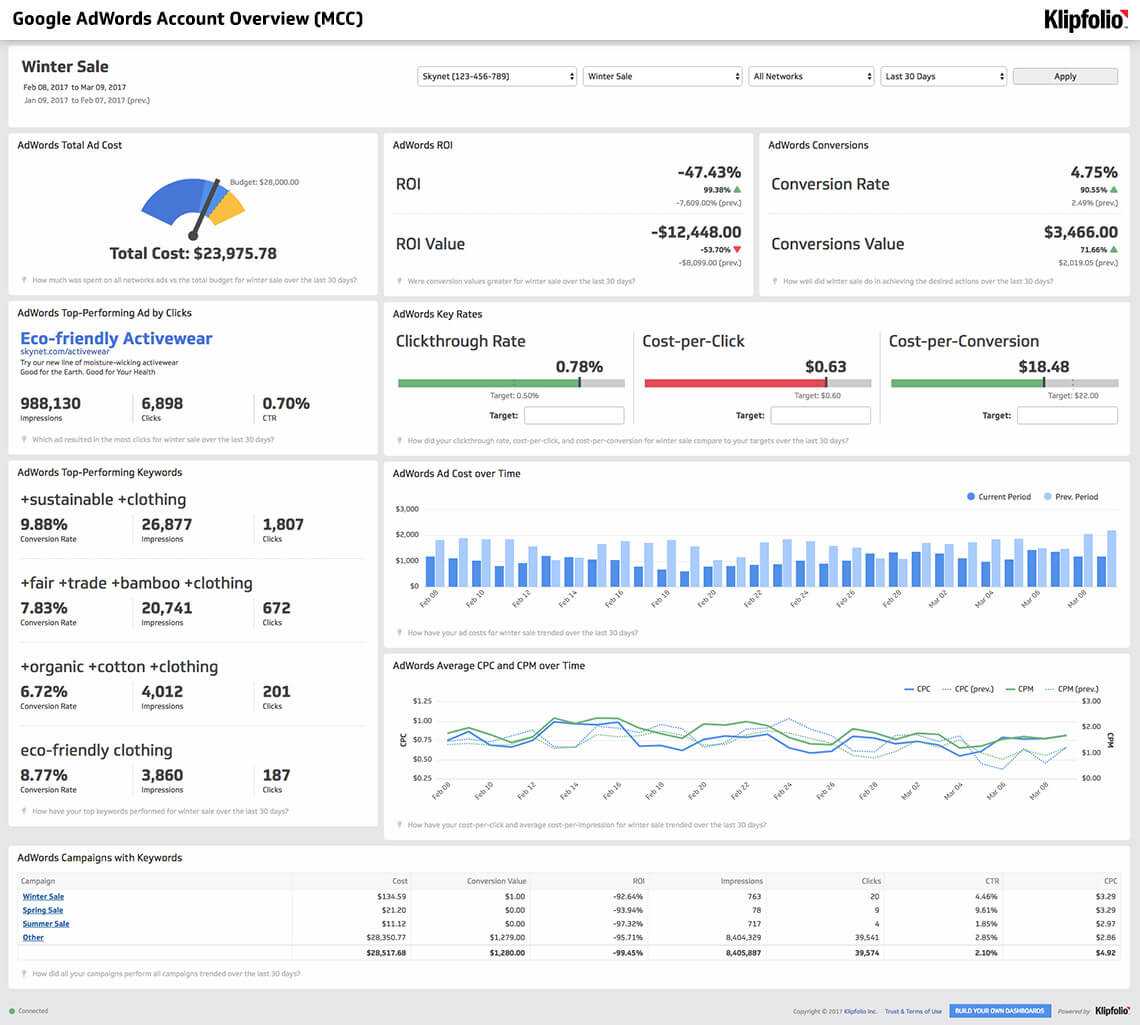Select the eco-friendly clothing keyword

click(97, 750)
